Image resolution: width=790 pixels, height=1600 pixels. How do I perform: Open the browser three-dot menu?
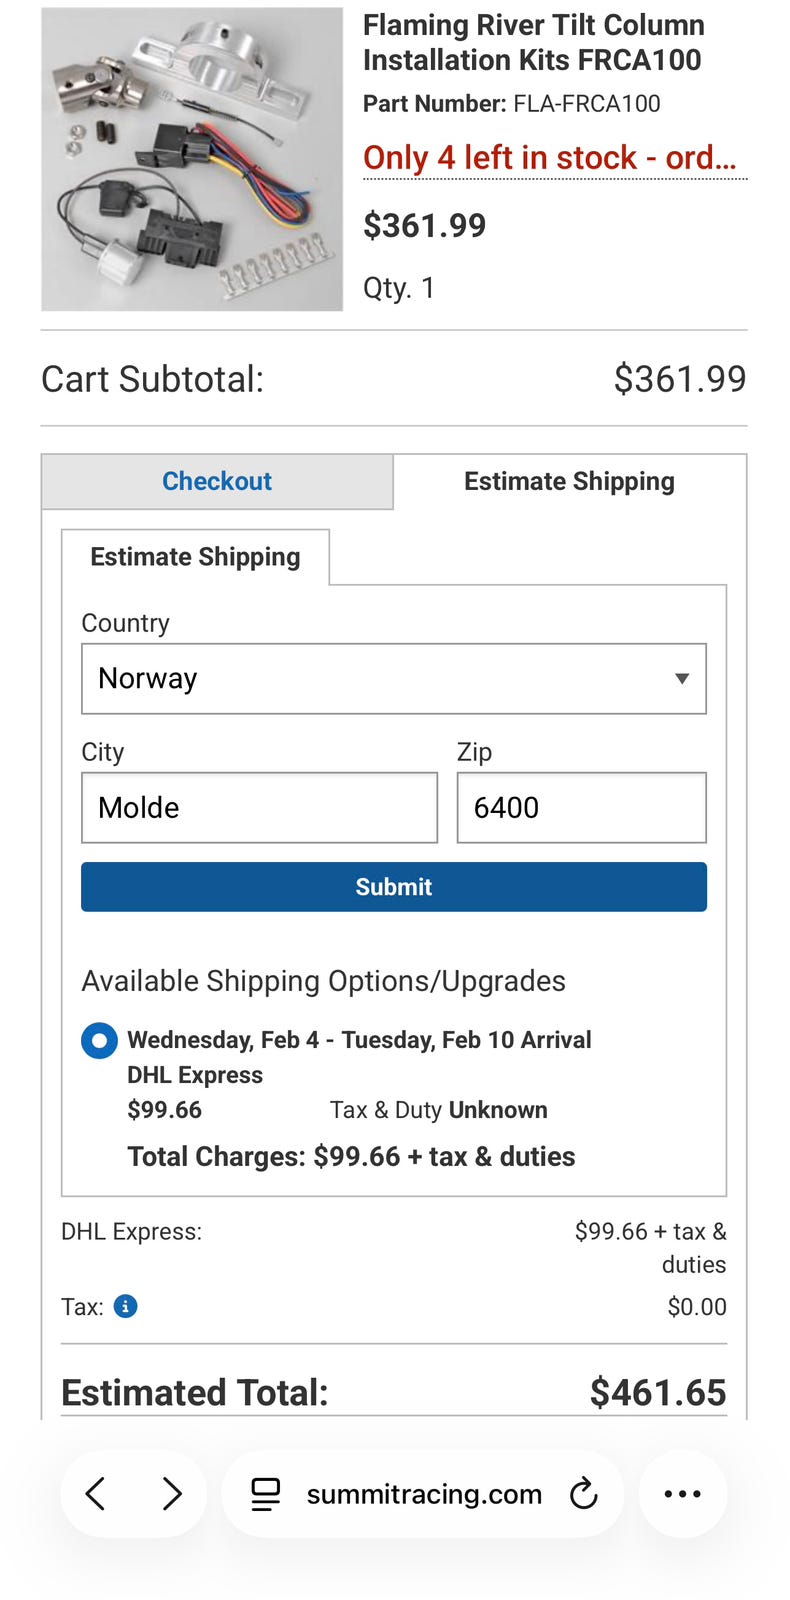coord(682,1494)
